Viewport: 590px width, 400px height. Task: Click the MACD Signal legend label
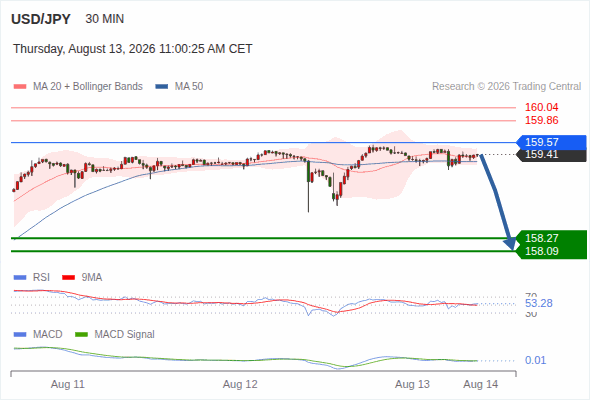pos(125,335)
